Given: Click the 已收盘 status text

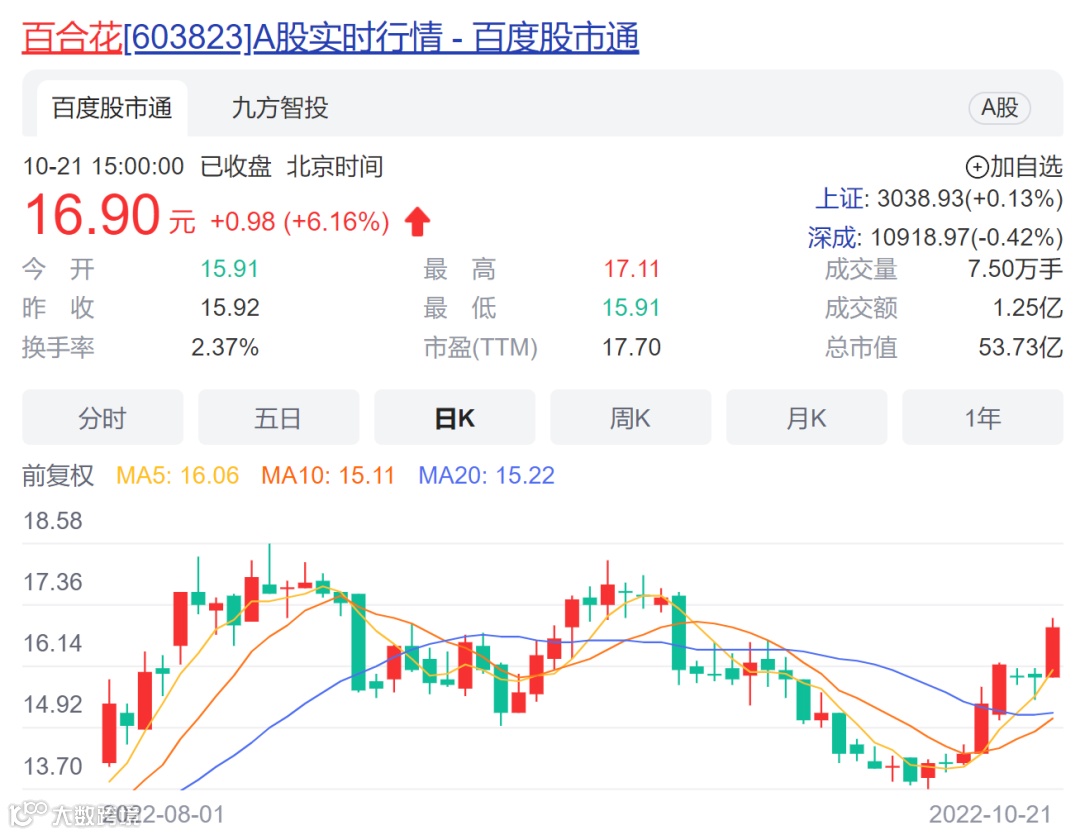Looking at the screenshot, I should [x=236, y=167].
